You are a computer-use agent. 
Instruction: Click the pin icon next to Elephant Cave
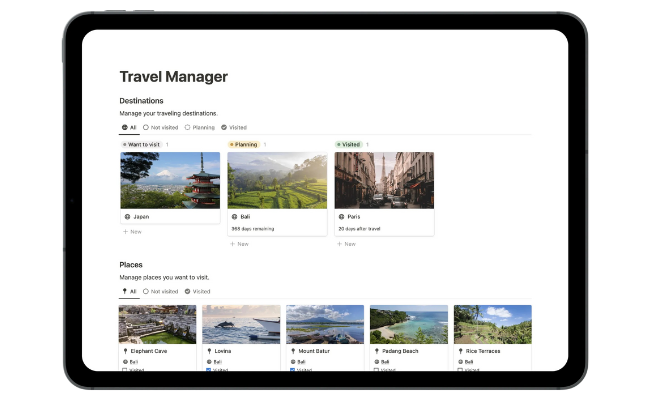pos(125,351)
